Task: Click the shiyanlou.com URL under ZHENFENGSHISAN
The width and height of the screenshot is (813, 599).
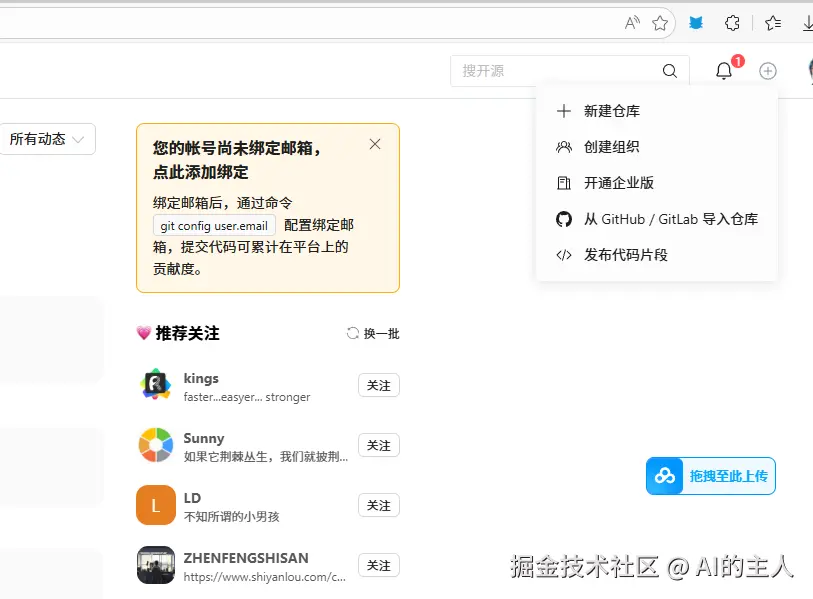Action: [x=264, y=577]
